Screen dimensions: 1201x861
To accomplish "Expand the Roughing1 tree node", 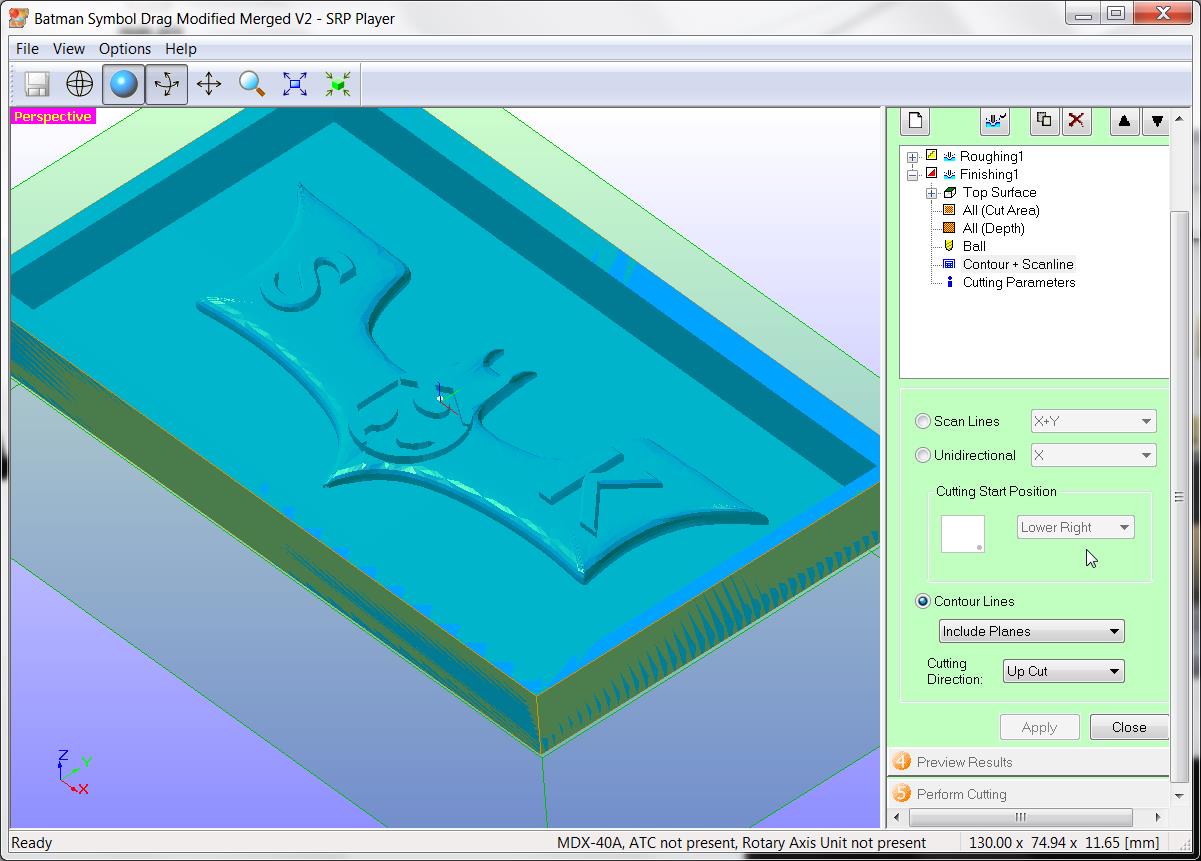I will coord(912,157).
